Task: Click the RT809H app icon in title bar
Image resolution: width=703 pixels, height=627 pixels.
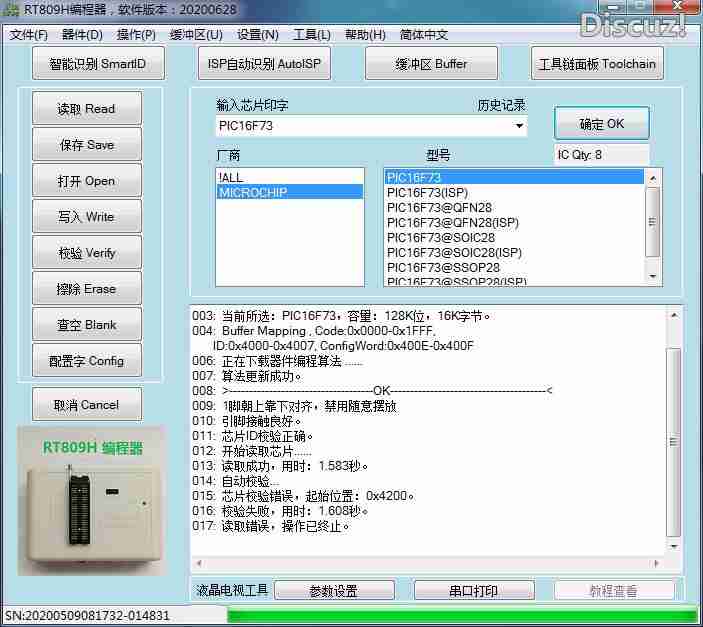Action: pos(11,10)
